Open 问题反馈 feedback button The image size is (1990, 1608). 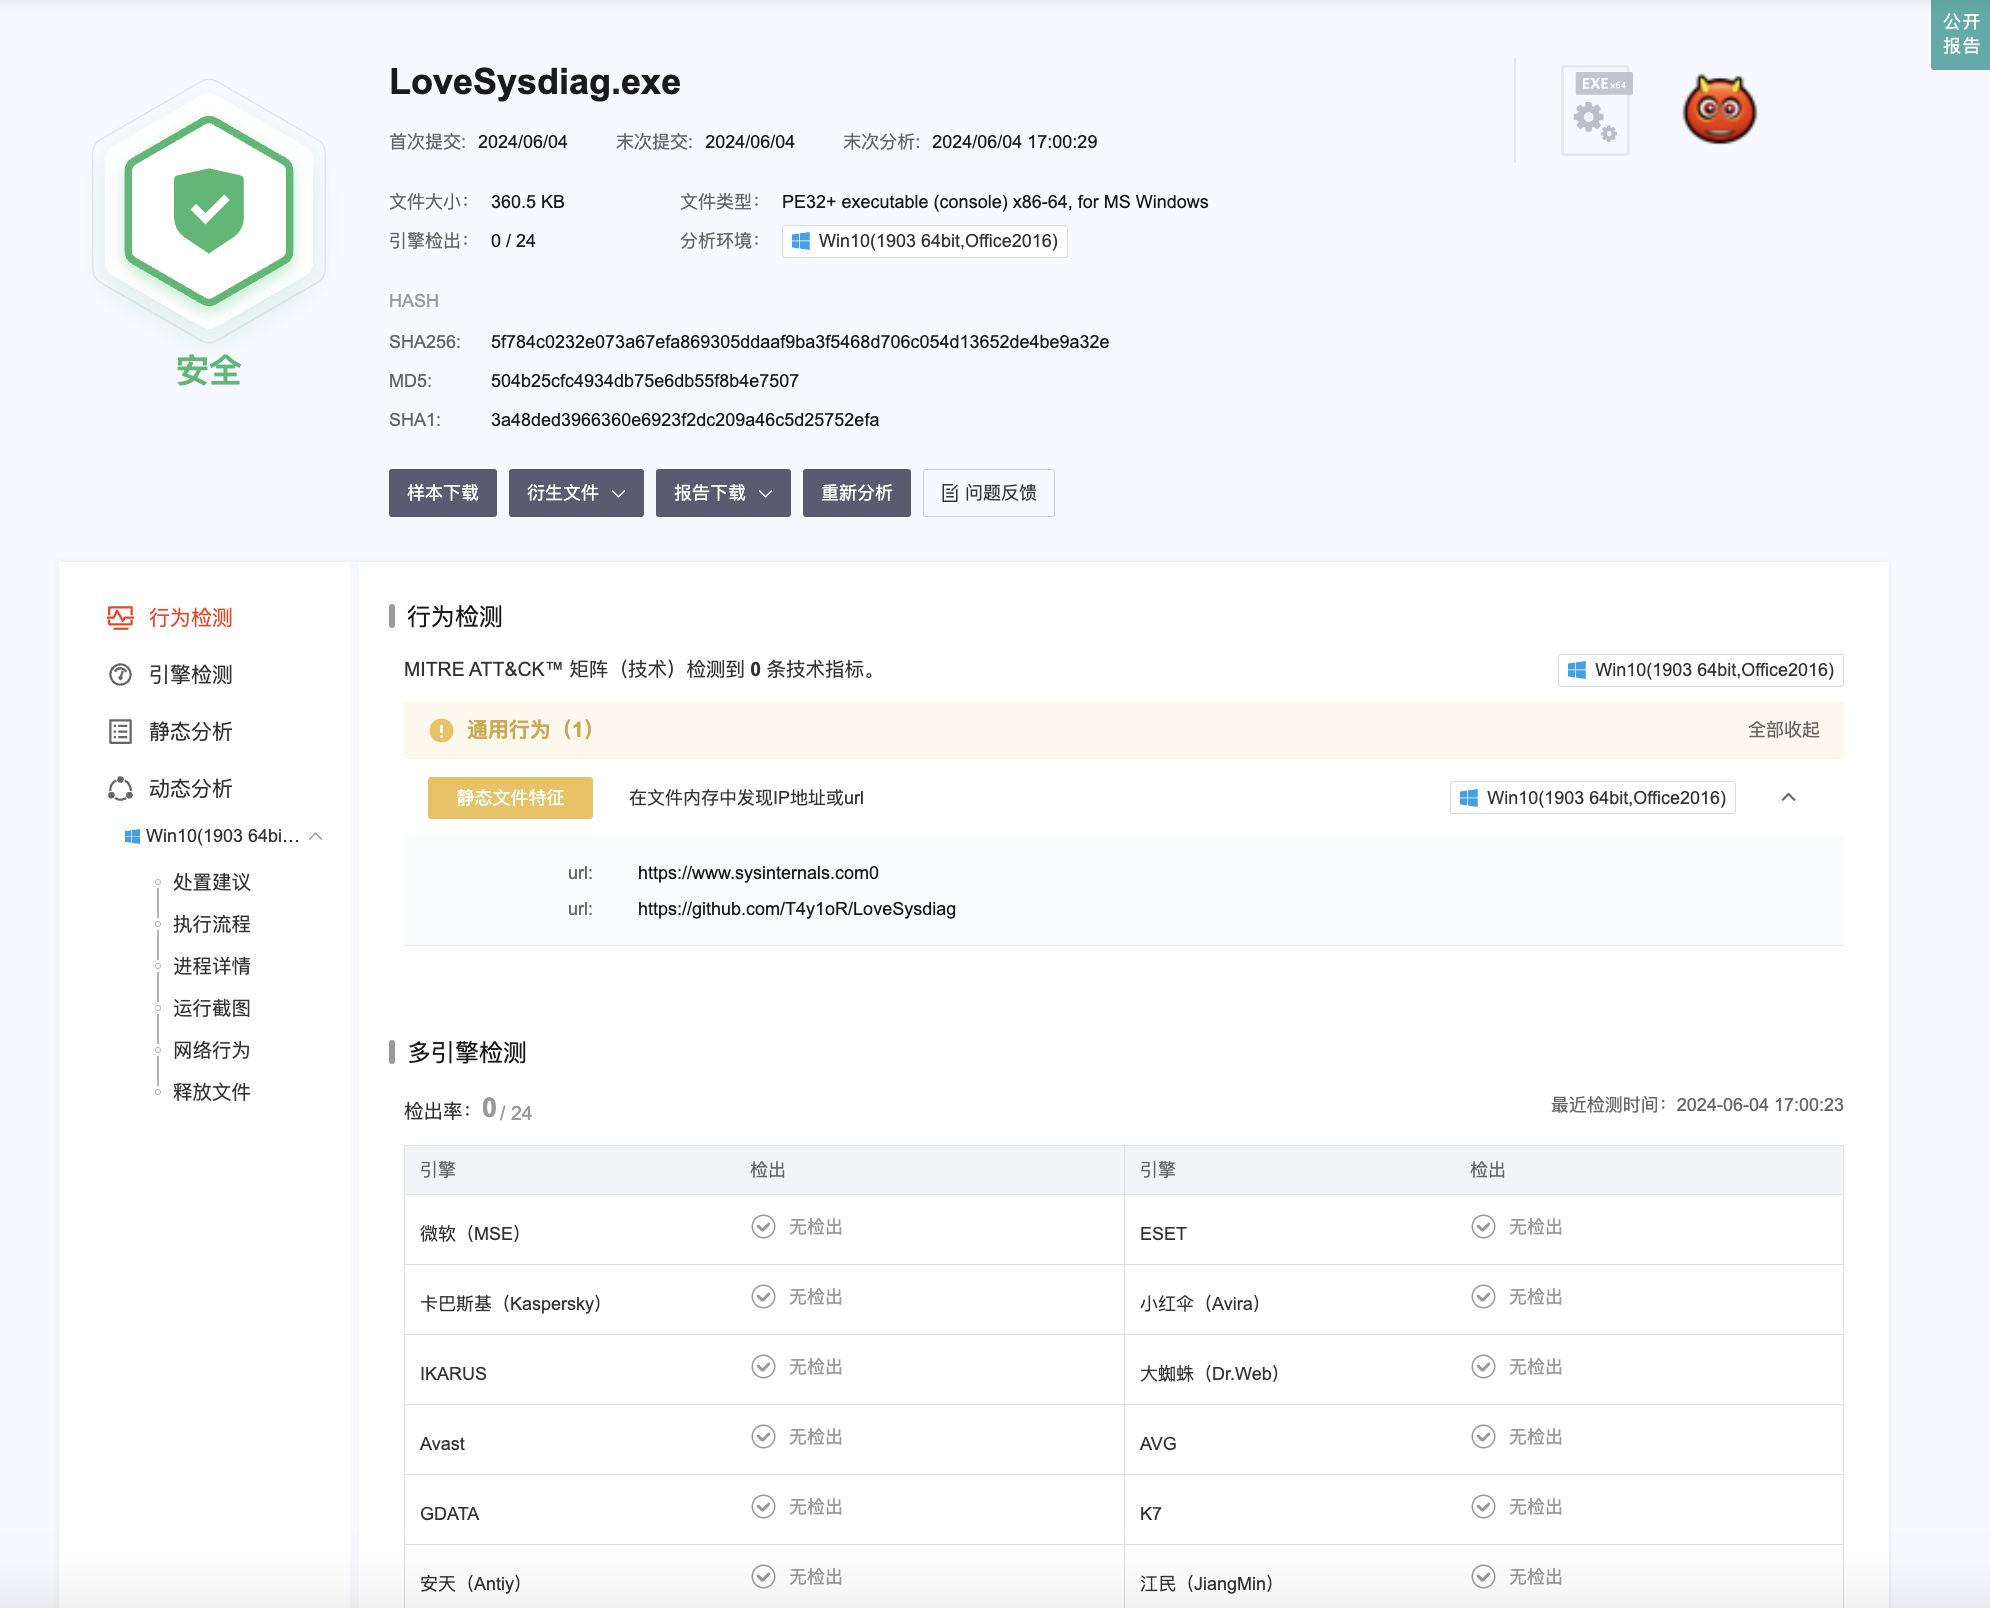click(x=988, y=493)
